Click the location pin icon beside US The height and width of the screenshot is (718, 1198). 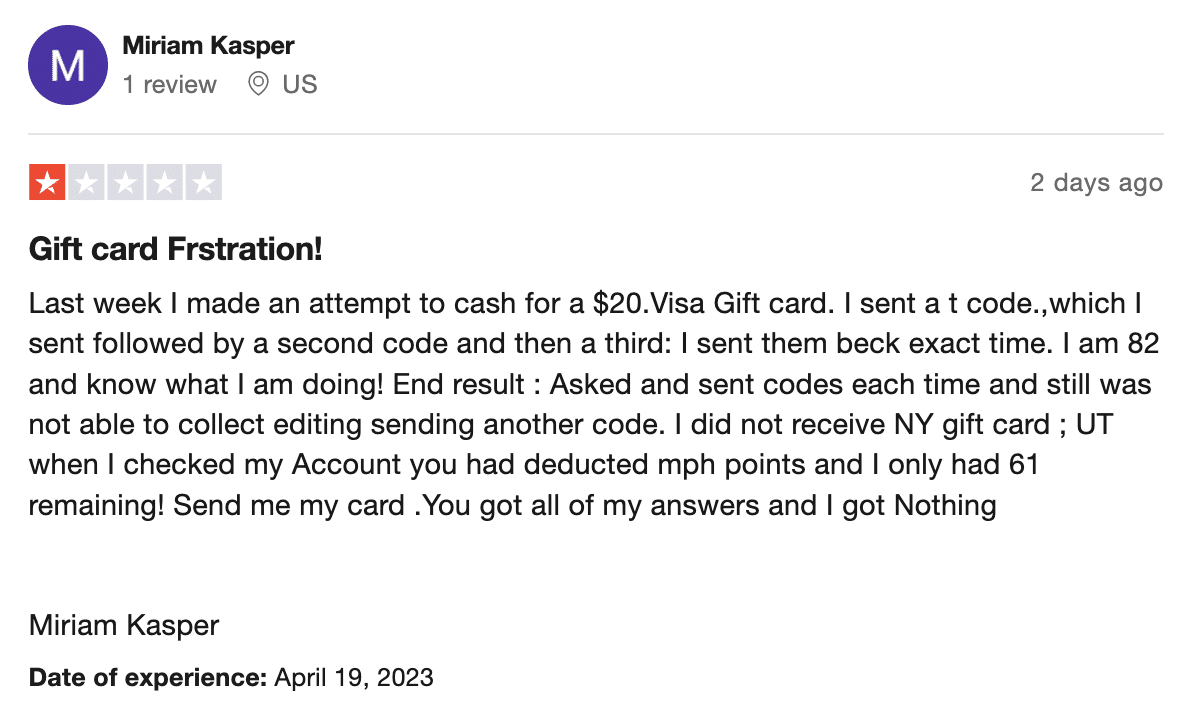258,84
